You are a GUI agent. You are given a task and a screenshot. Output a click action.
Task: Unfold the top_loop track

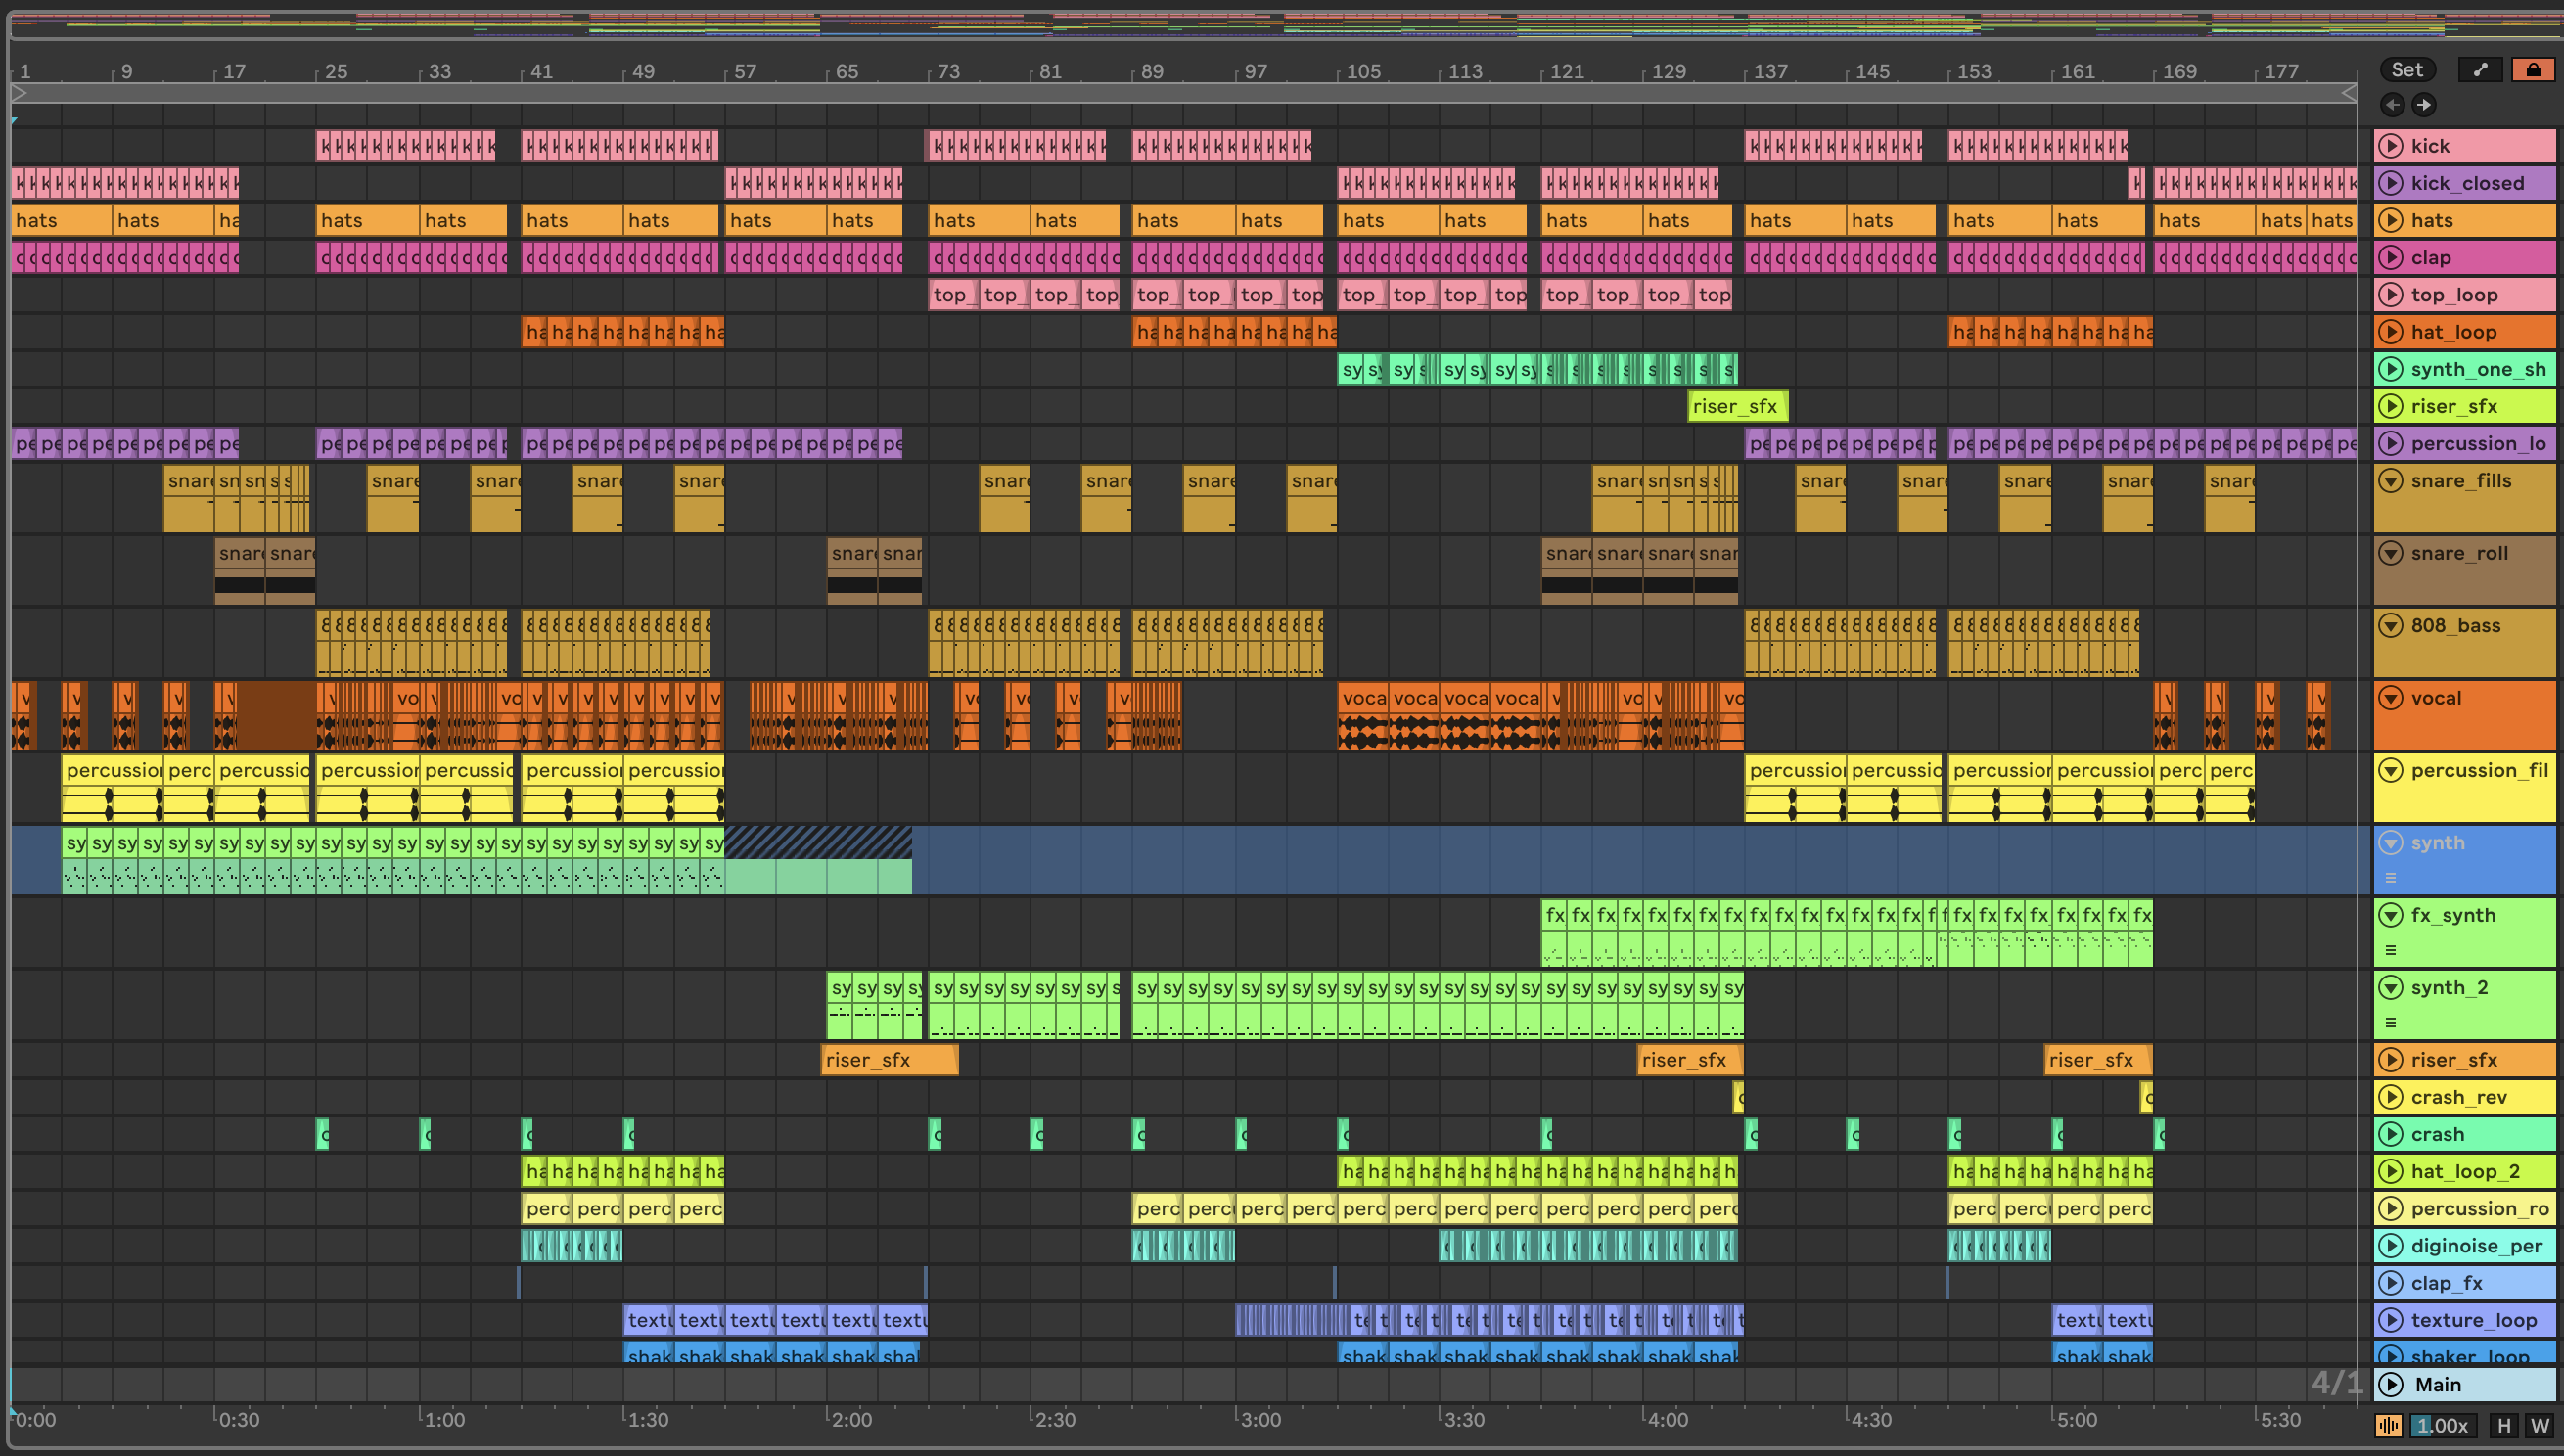point(2390,295)
